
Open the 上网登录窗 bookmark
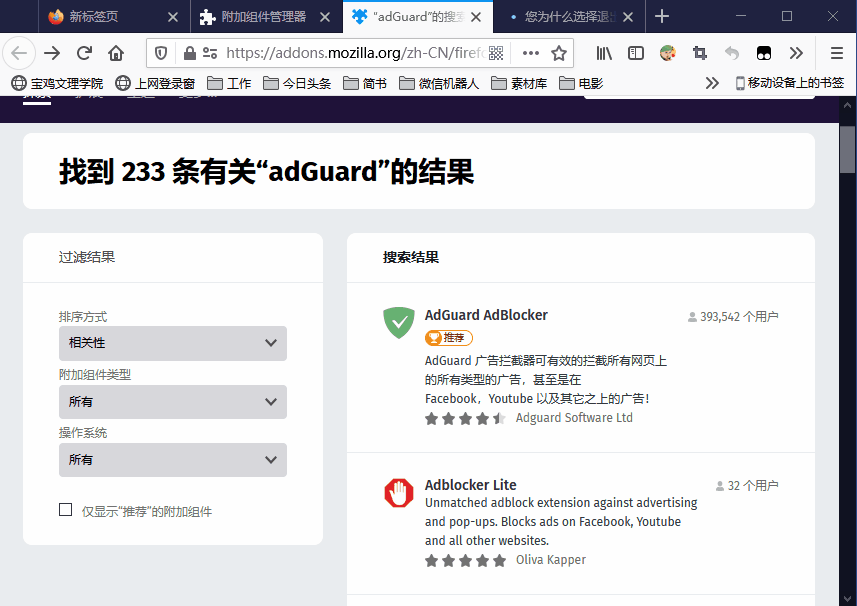click(x=155, y=83)
